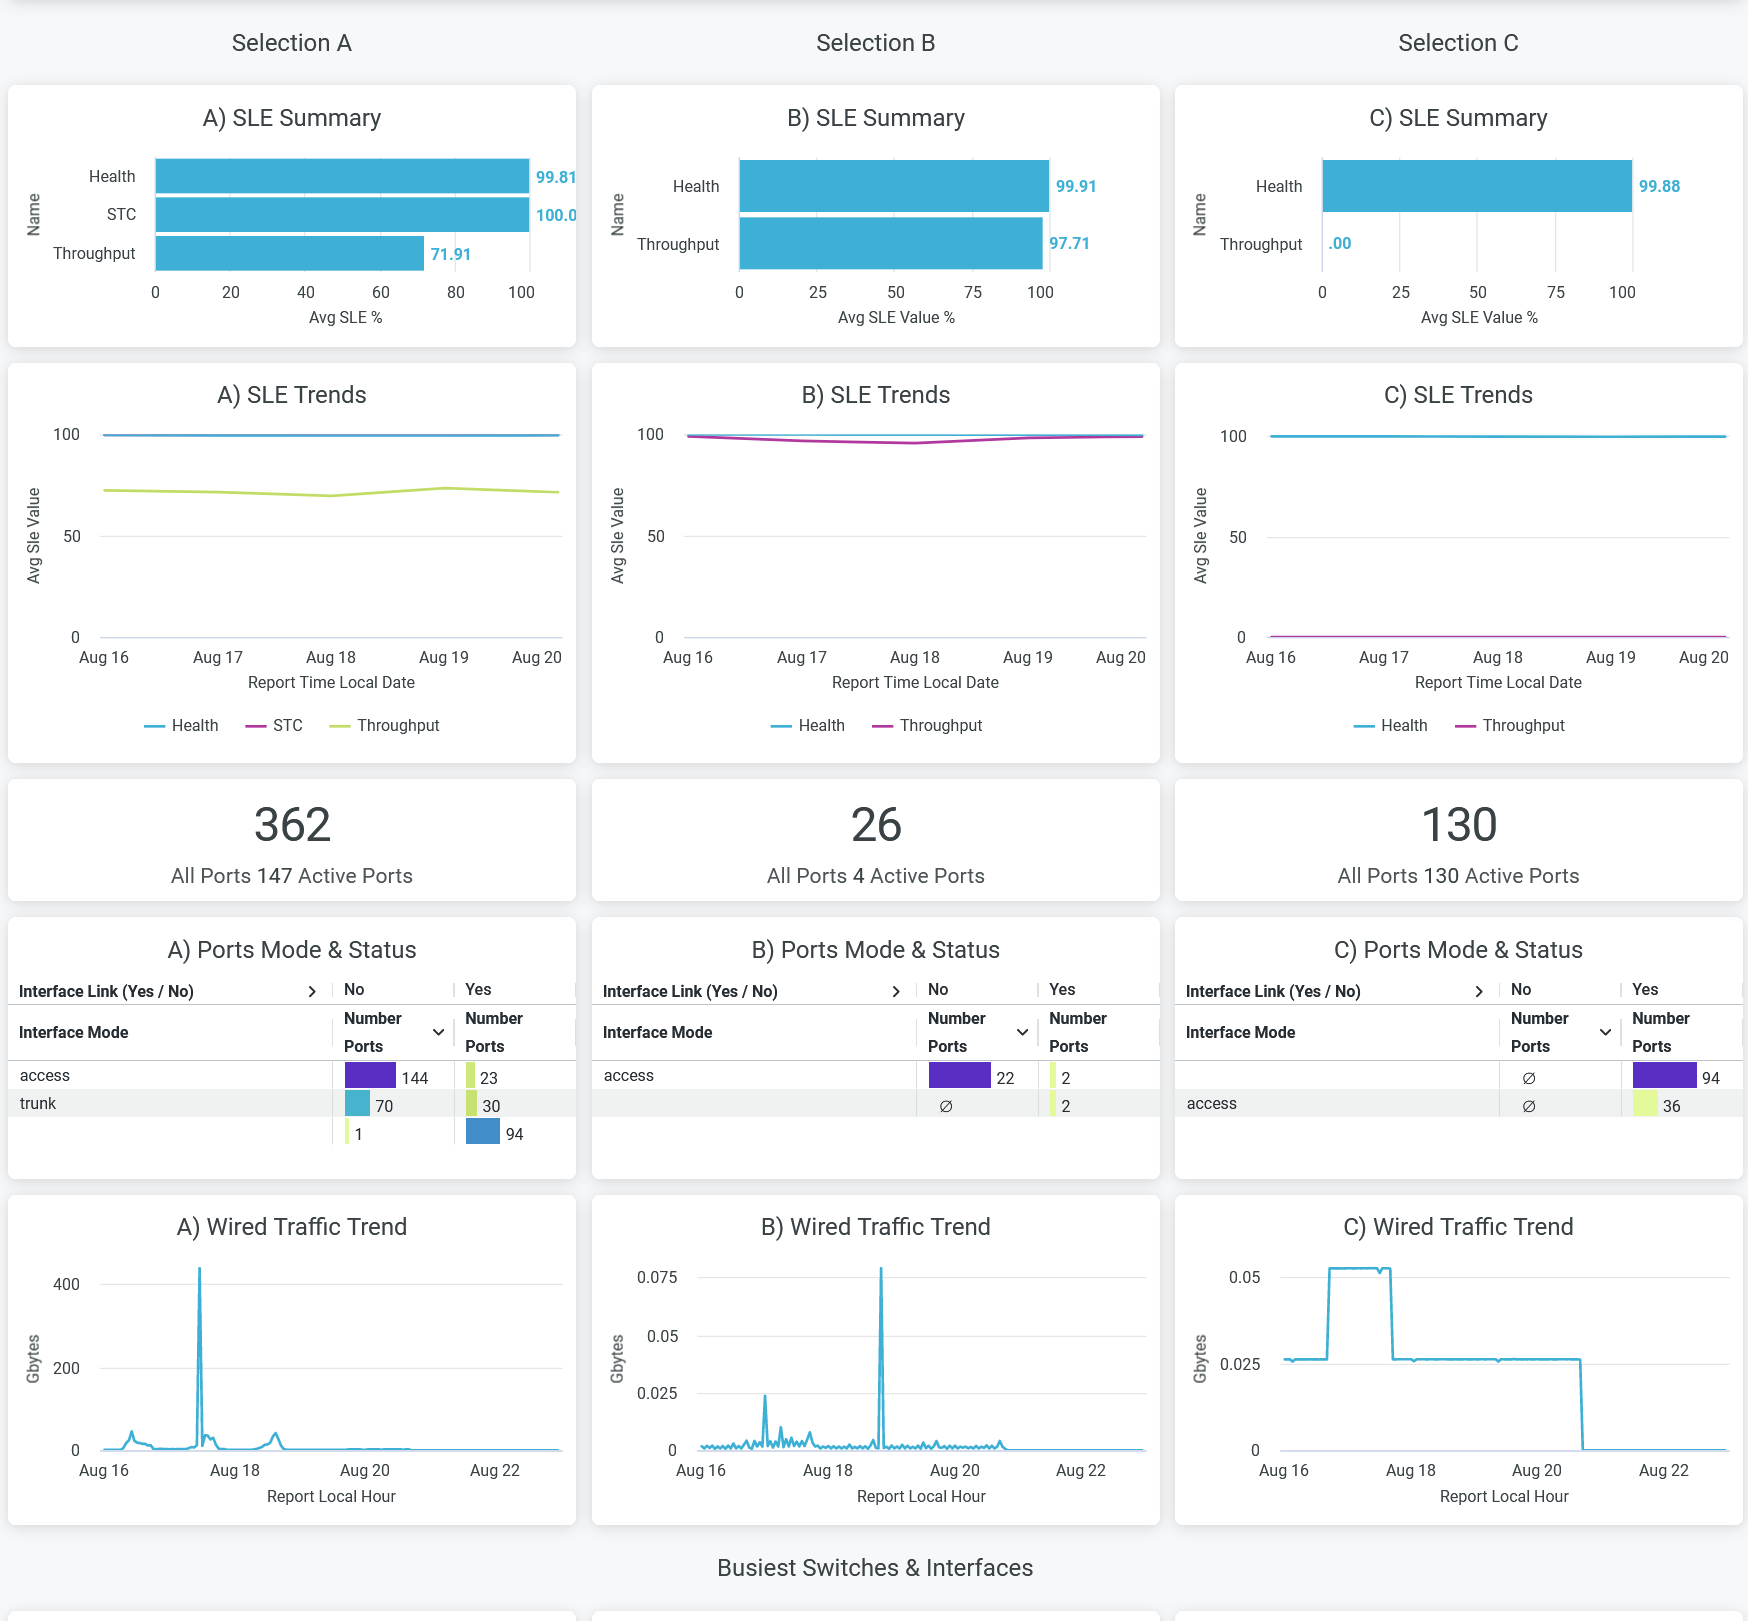Screen dimensions: 1748x1621
Task: Toggle Health legend in A) SLE Trends
Action: pyautogui.click(x=182, y=726)
